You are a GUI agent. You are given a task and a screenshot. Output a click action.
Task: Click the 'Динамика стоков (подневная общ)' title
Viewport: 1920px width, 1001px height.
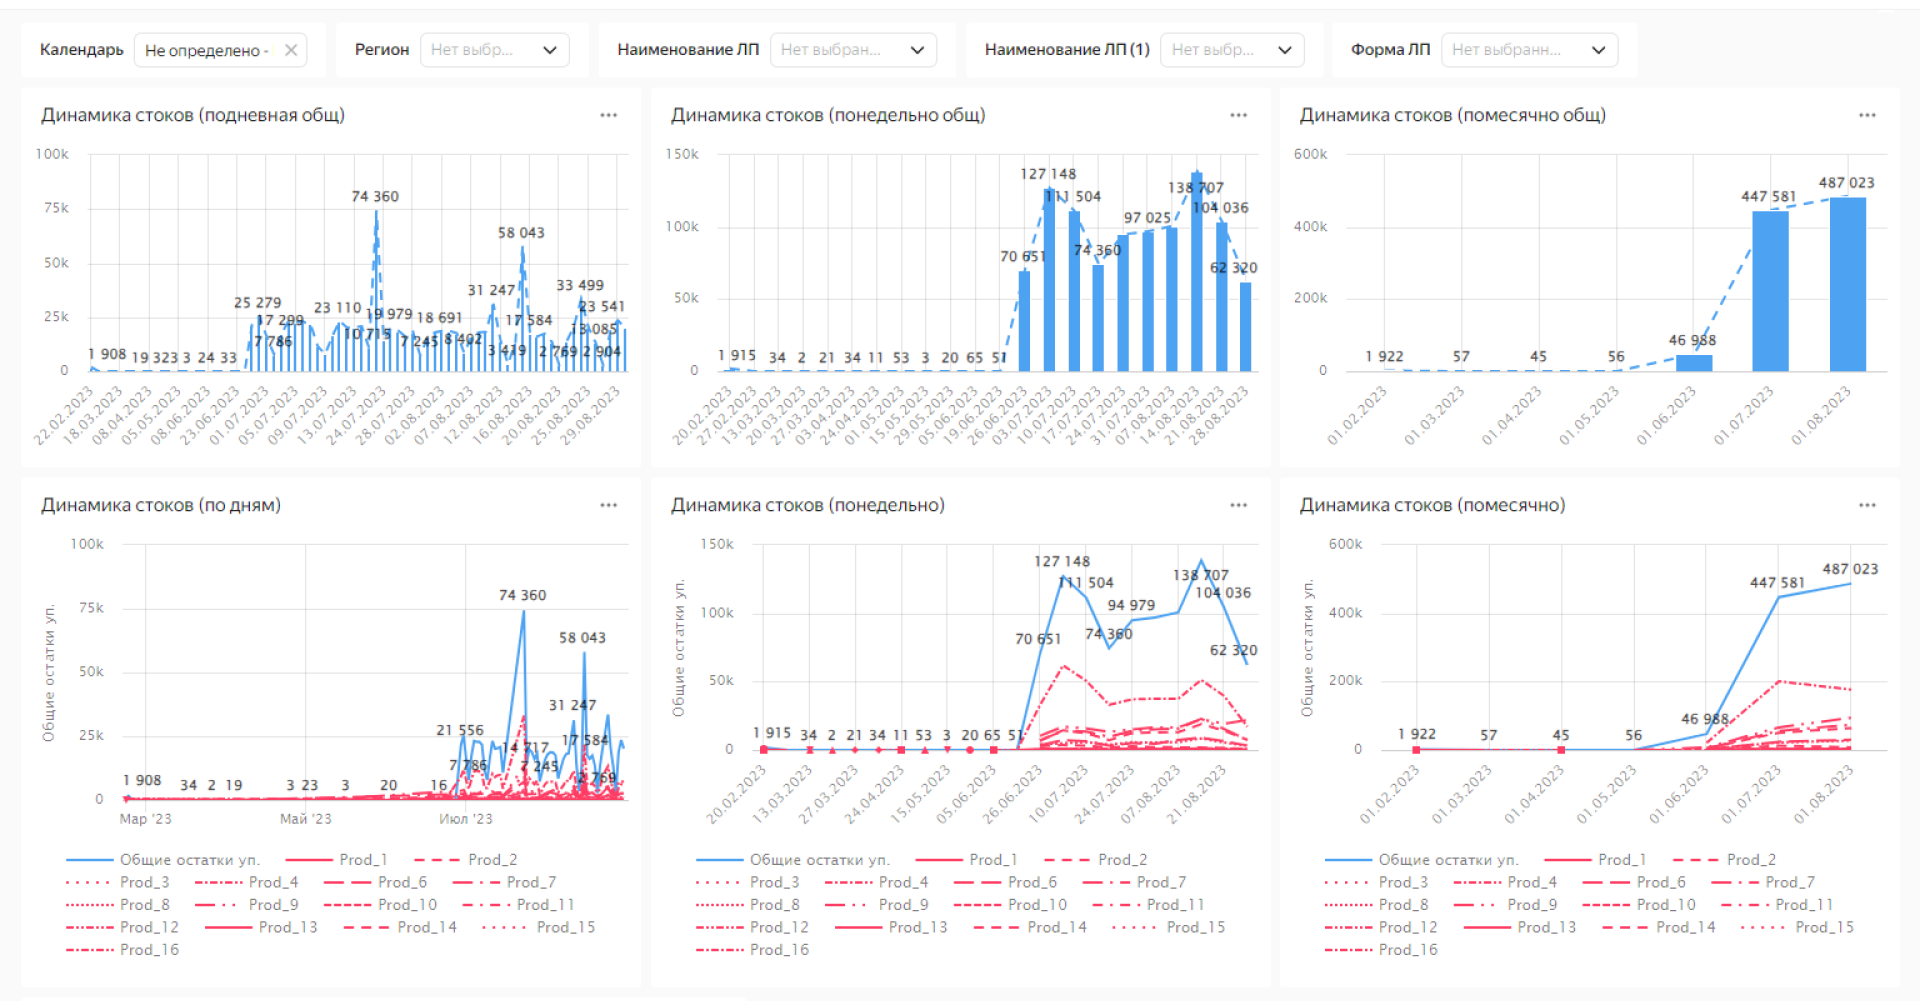click(193, 115)
